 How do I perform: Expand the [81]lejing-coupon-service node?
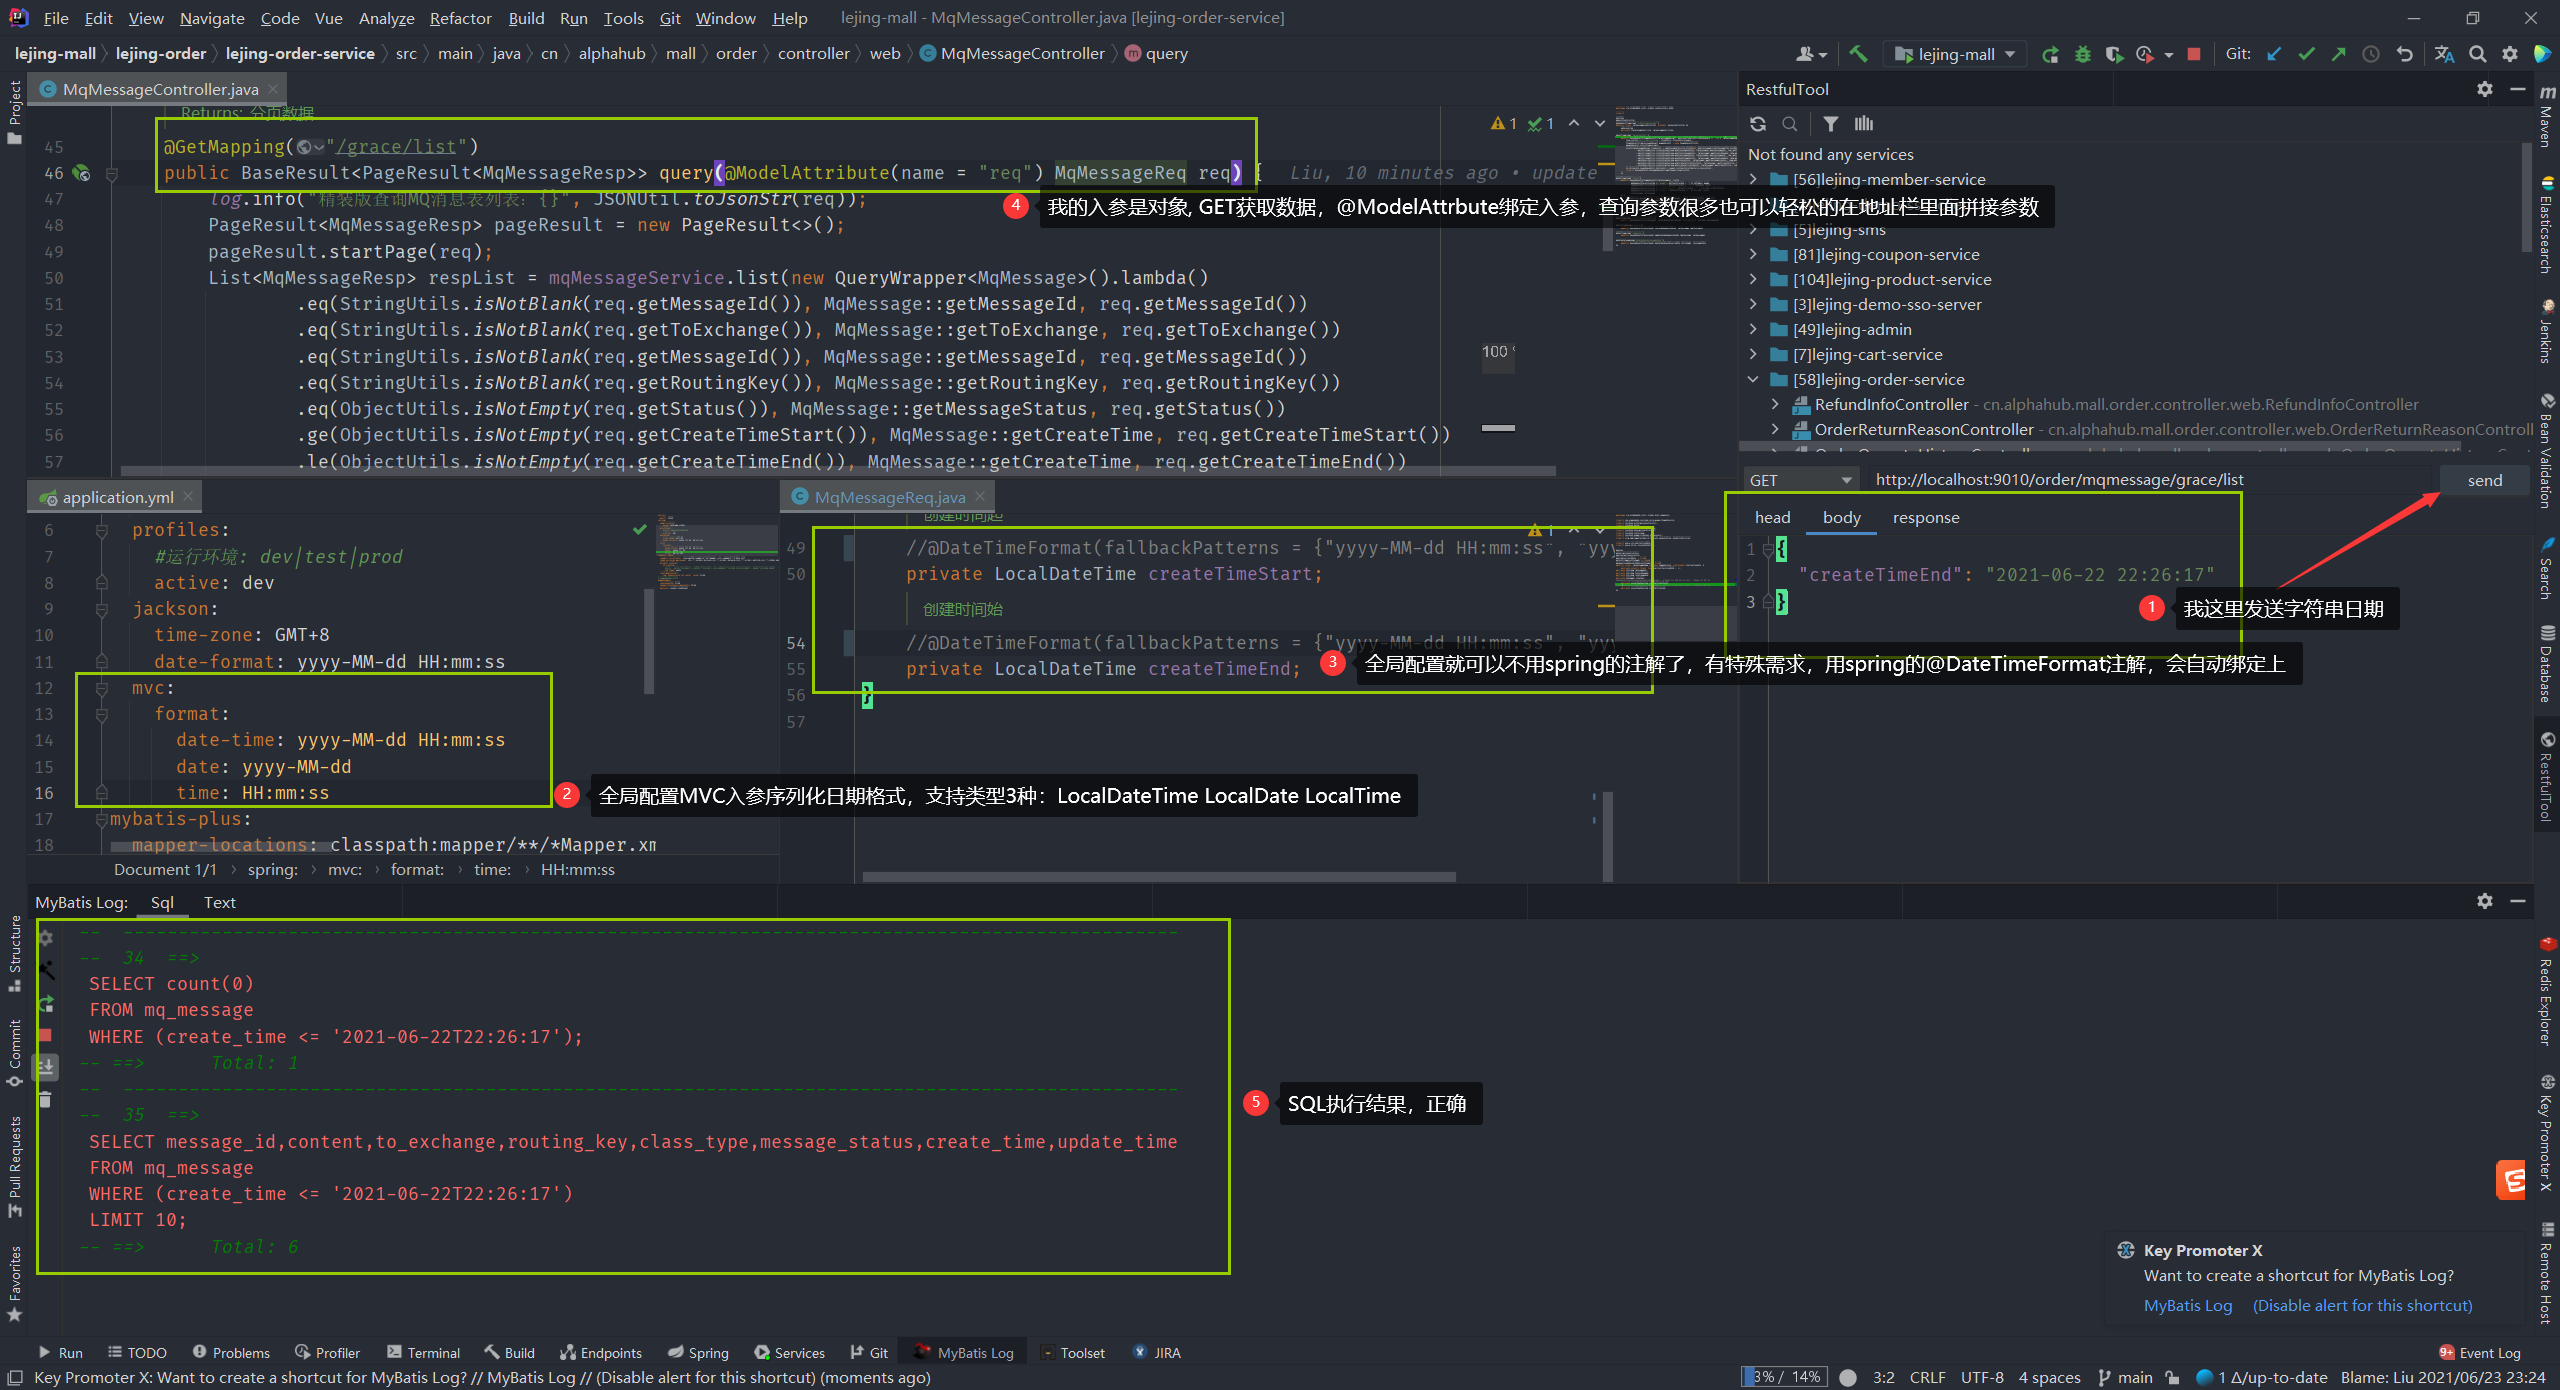1753,254
